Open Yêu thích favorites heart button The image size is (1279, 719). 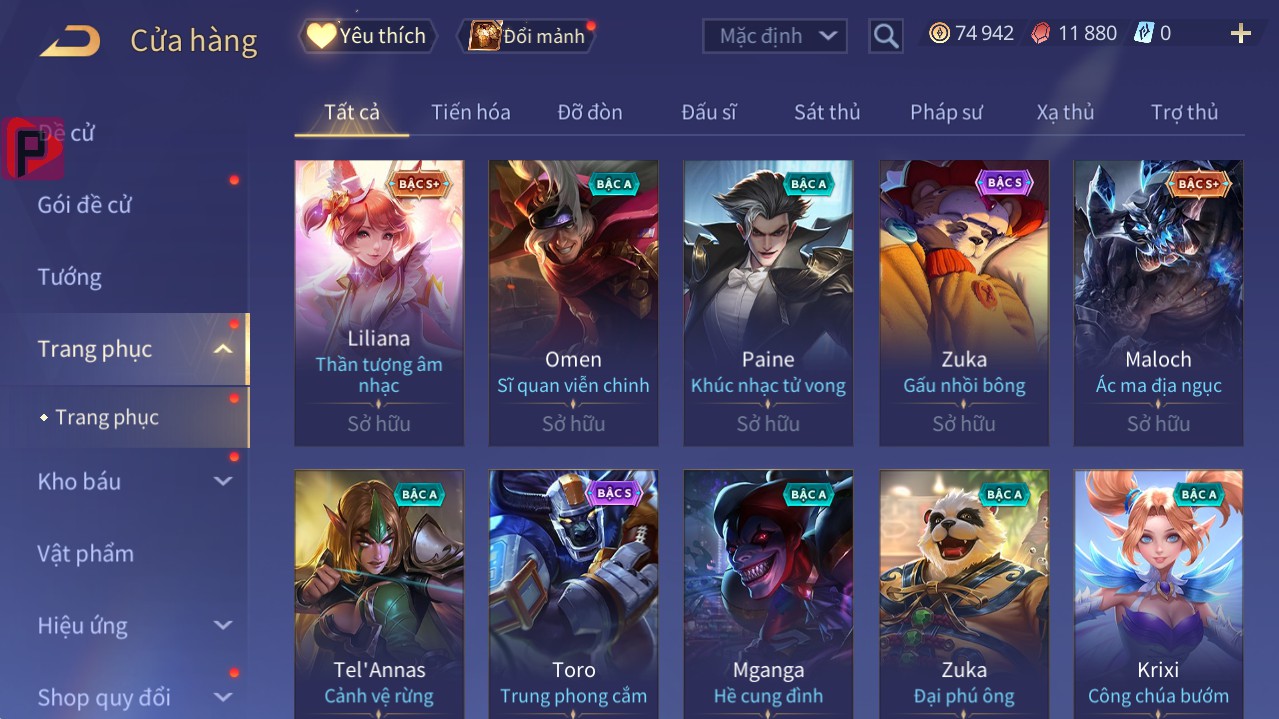(x=367, y=36)
